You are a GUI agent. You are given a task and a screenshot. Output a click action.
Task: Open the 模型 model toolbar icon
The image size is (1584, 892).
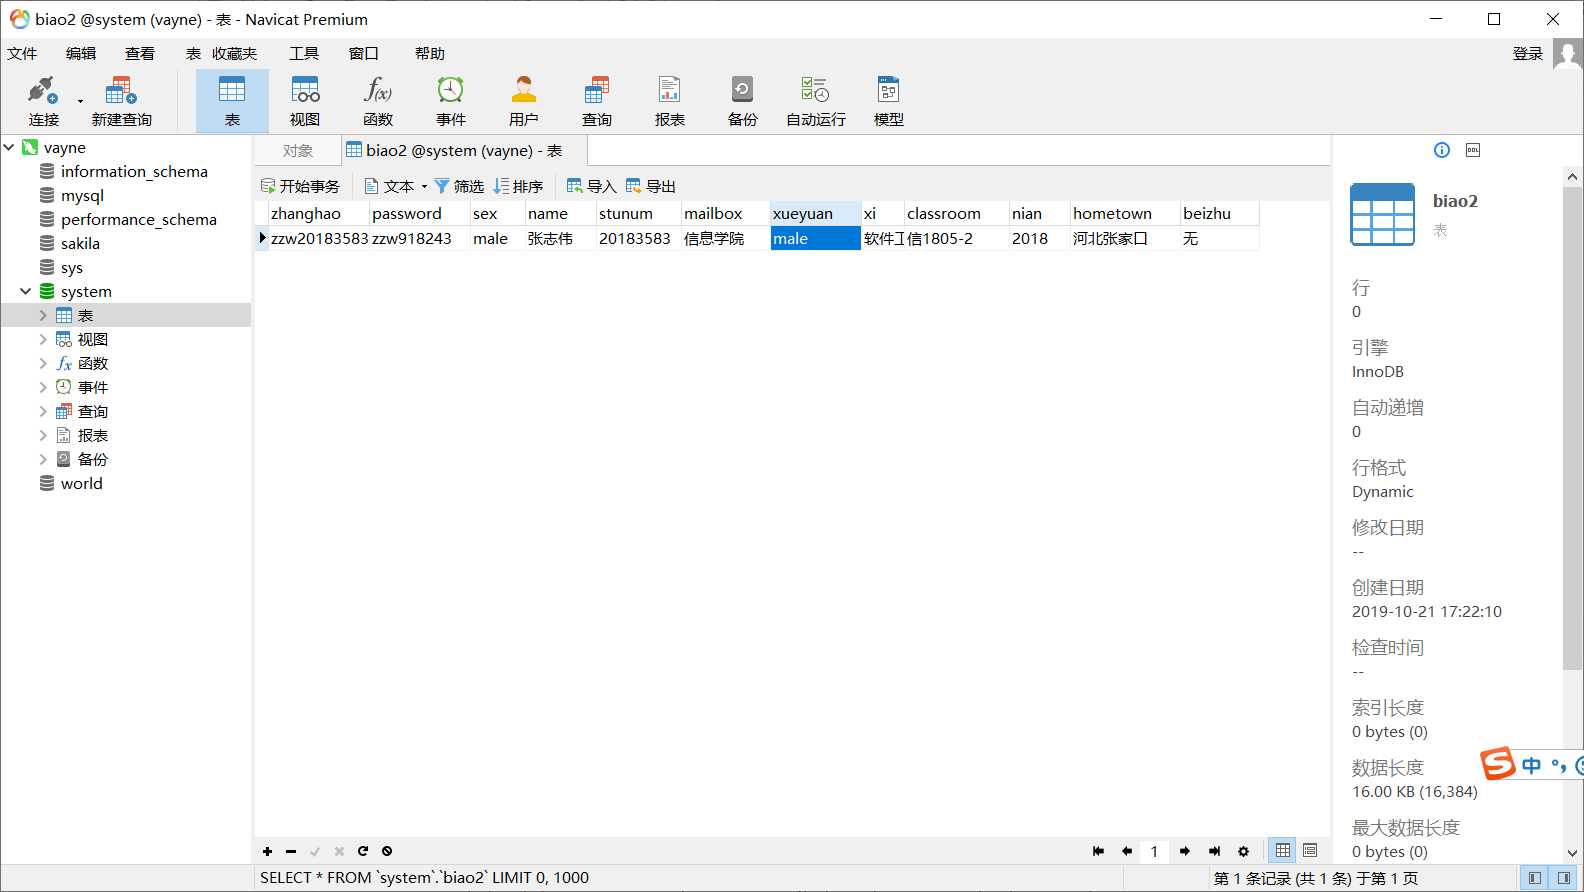point(889,101)
